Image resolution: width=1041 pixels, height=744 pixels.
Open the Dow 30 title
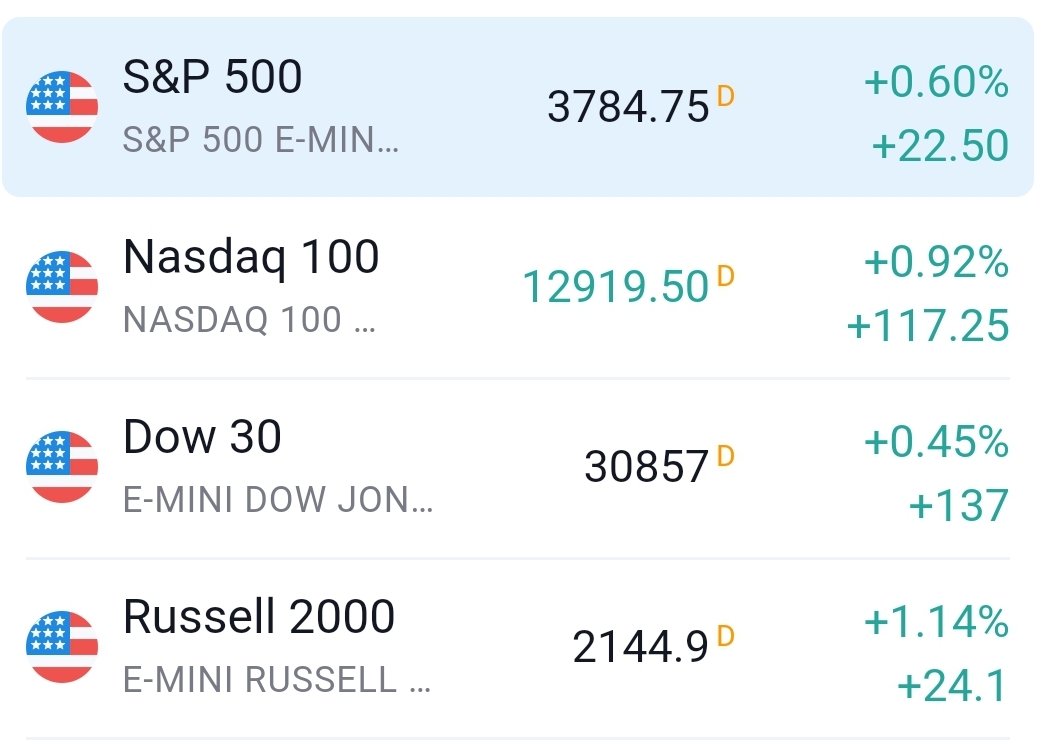click(x=202, y=437)
